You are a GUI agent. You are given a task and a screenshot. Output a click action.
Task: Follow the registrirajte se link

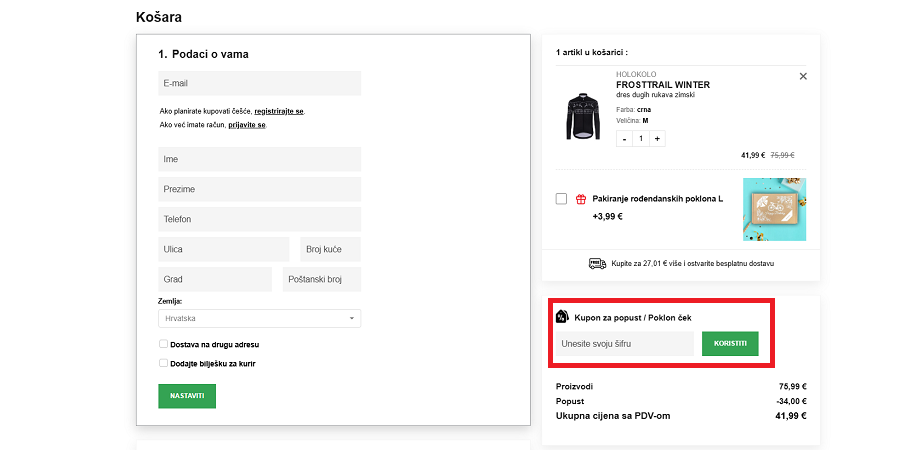pyautogui.click(x=279, y=111)
